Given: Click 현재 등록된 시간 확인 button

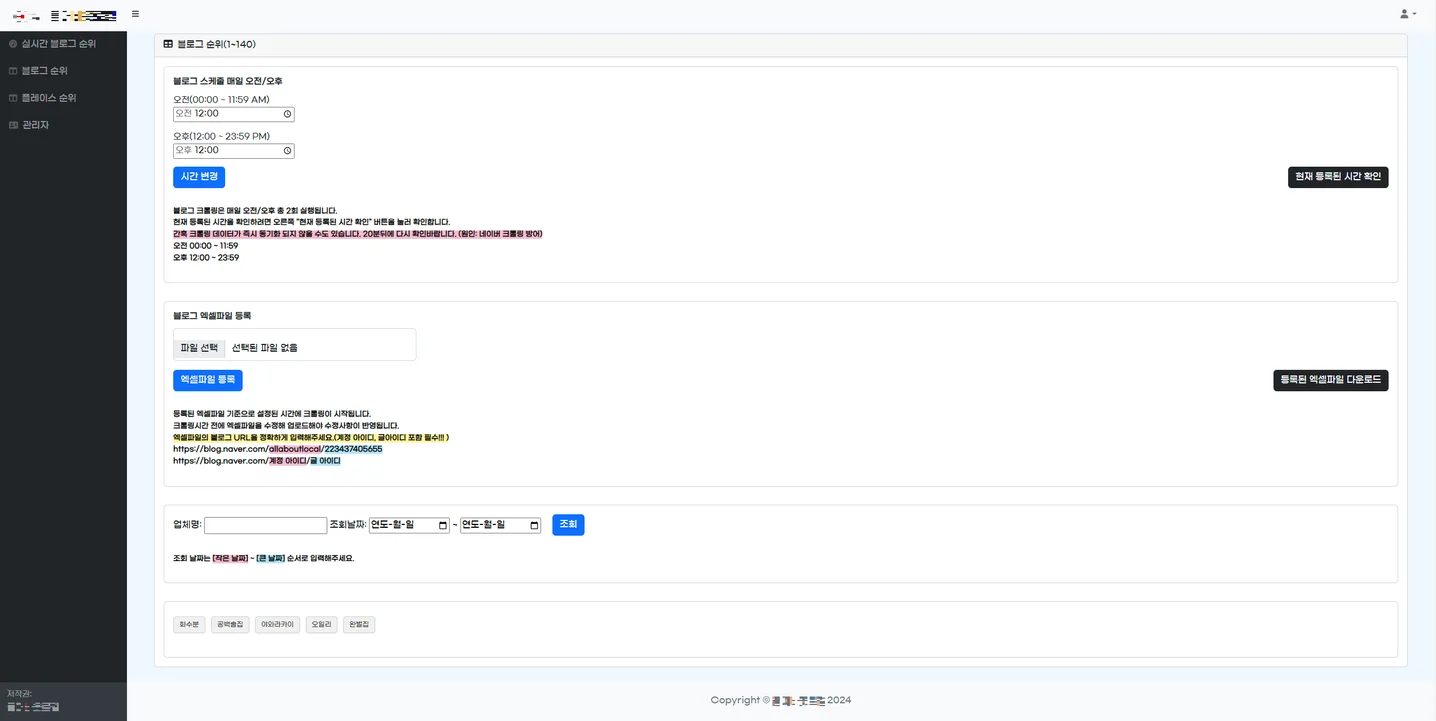Looking at the screenshot, I should click(x=1338, y=177).
